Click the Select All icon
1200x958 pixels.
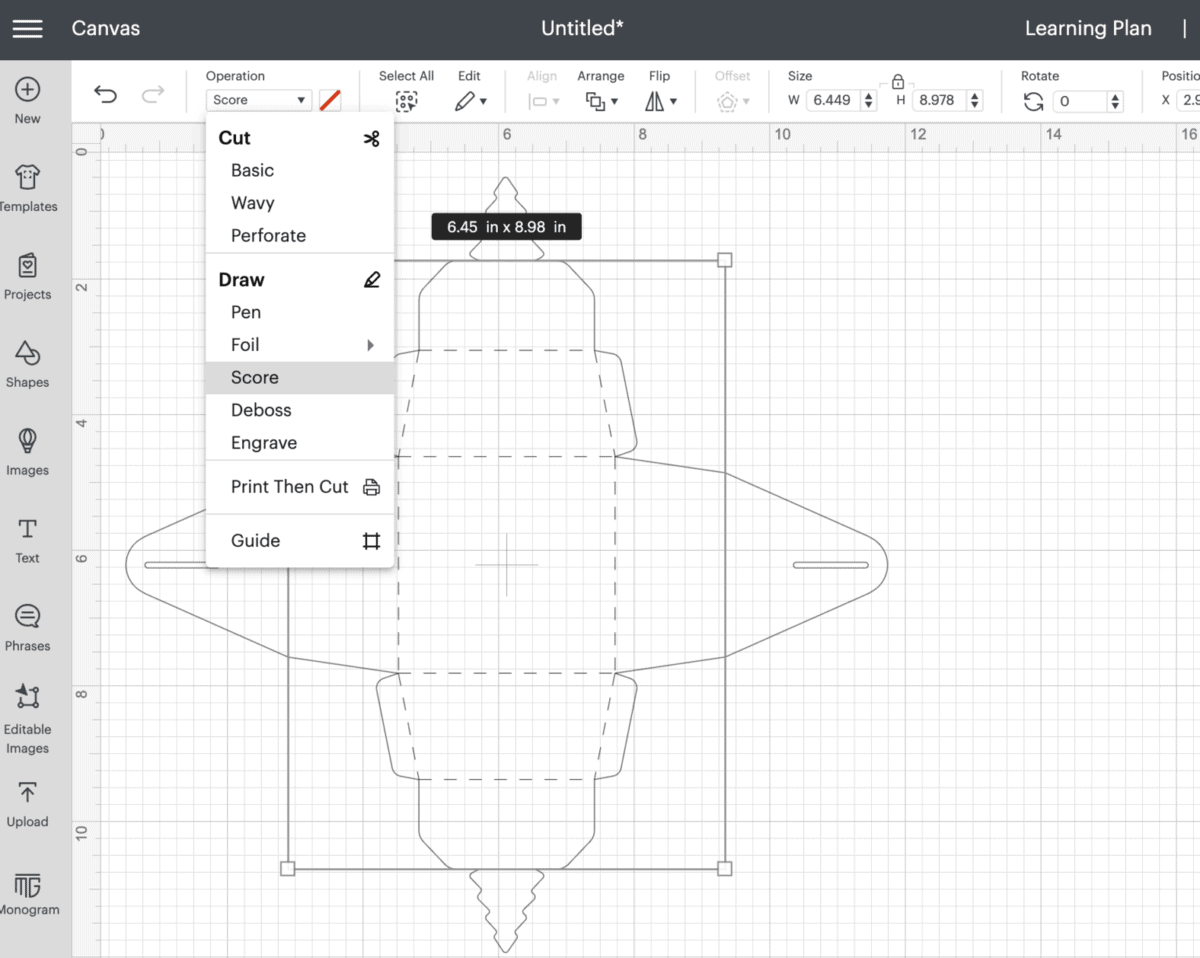click(406, 101)
